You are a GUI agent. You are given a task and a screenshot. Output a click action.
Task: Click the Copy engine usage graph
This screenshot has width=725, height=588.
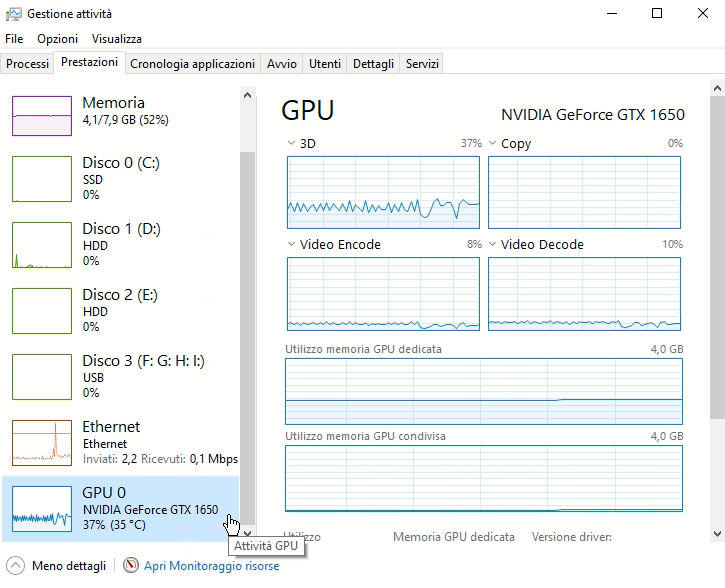coord(584,192)
